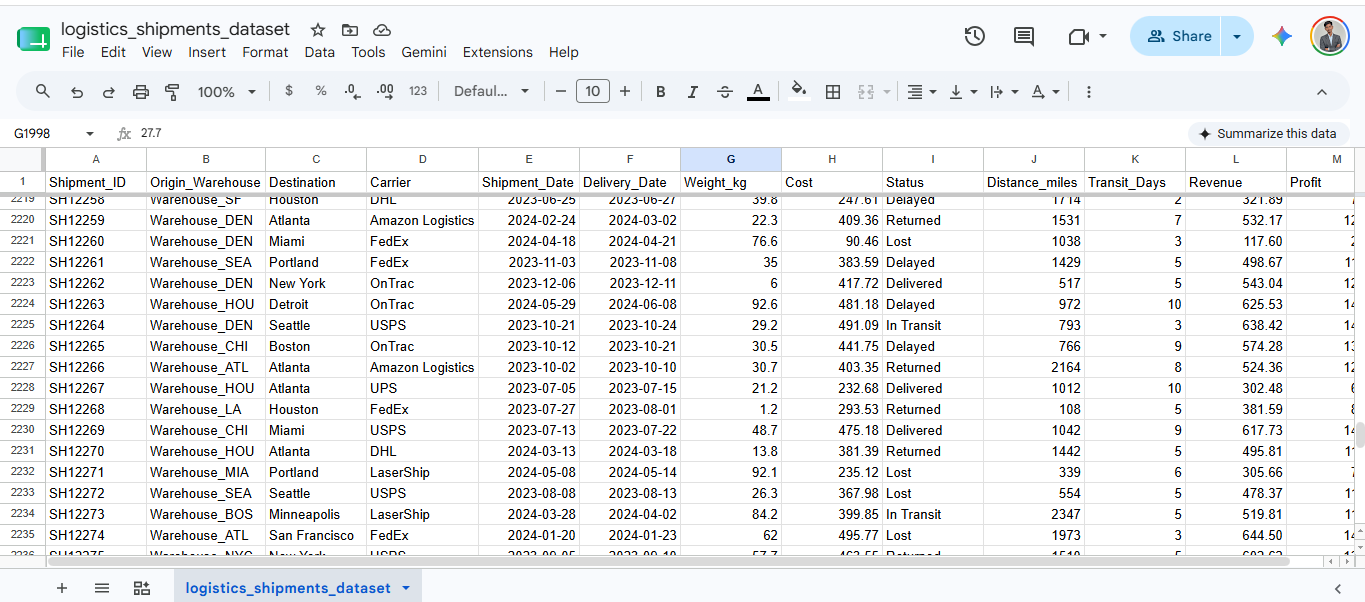Toggle strikethrough formatting
The image size is (1365, 602).
[725, 91]
